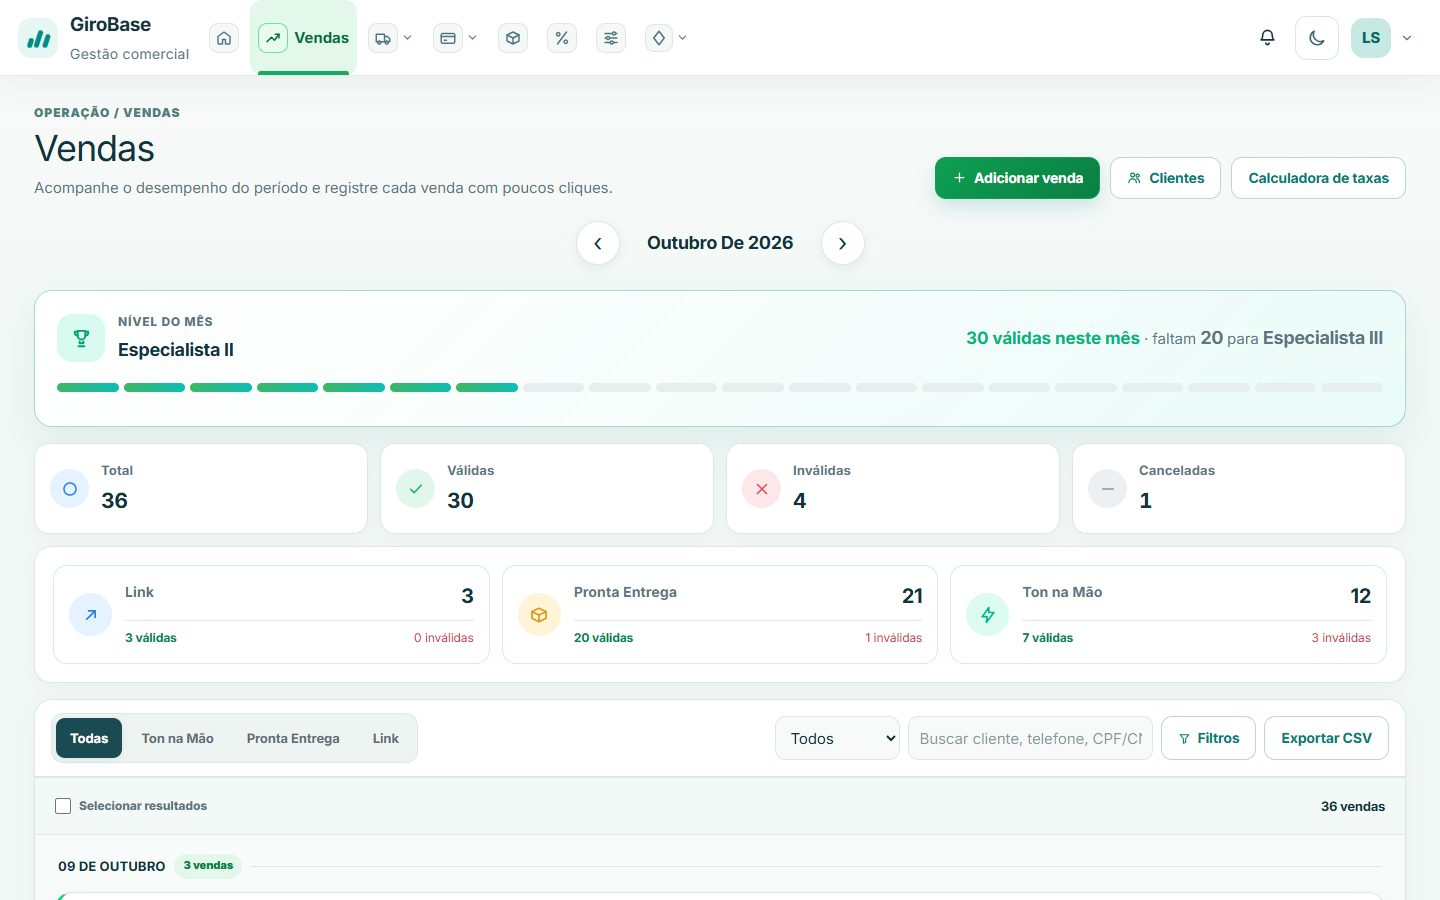Expand the credit card menu chevron
The width and height of the screenshot is (1440, 900).
[x=472, y=38]
